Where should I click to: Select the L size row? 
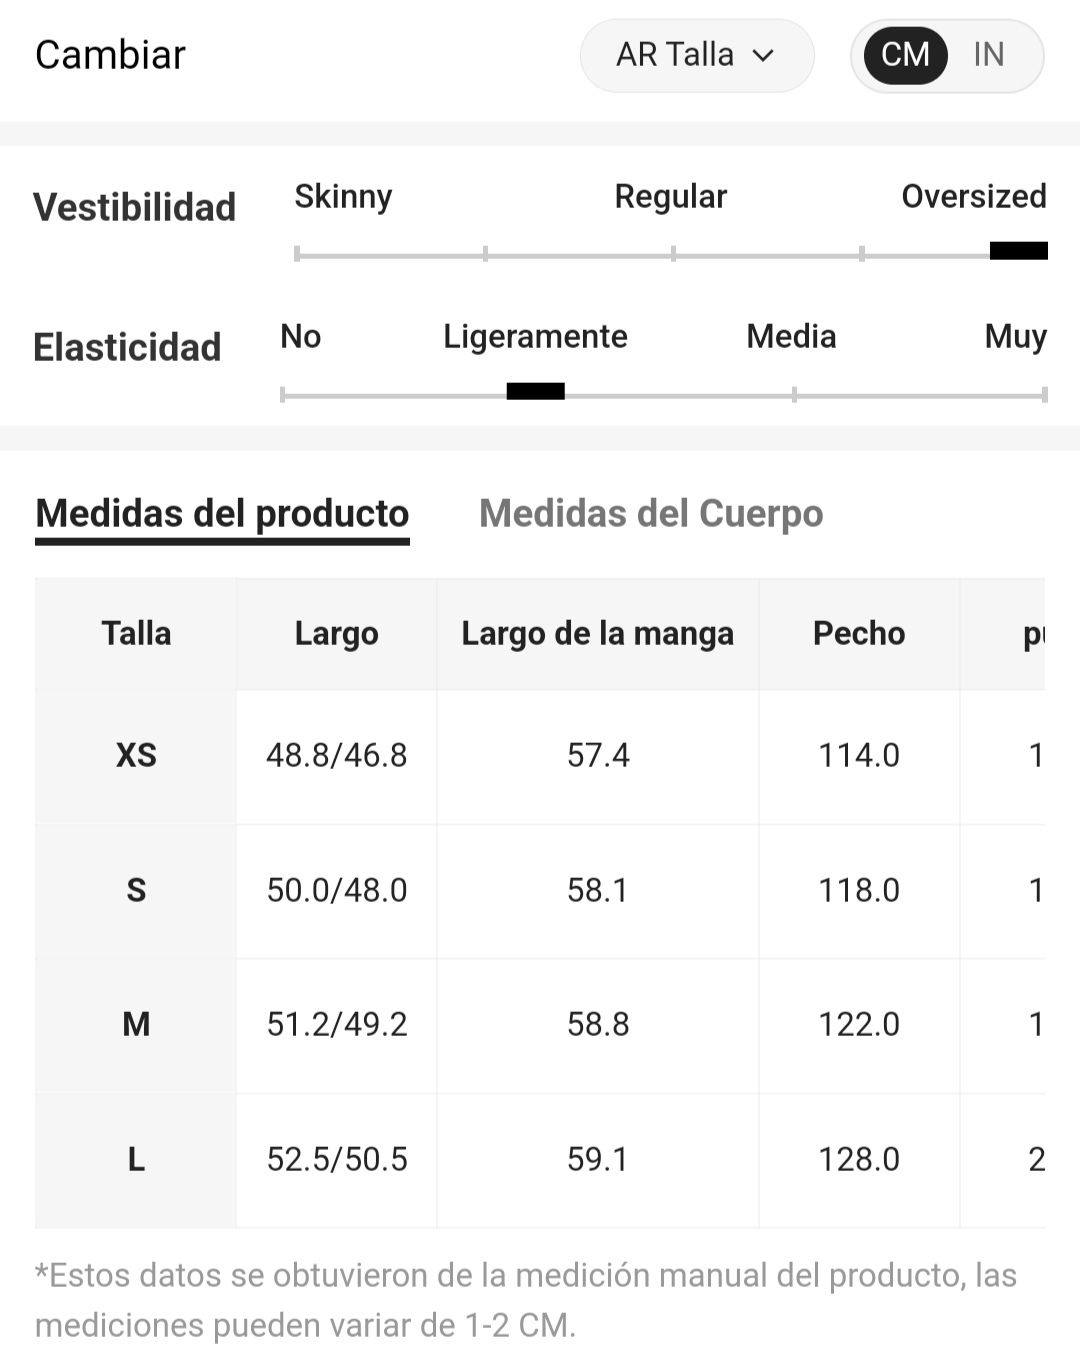coord(540,1160)
